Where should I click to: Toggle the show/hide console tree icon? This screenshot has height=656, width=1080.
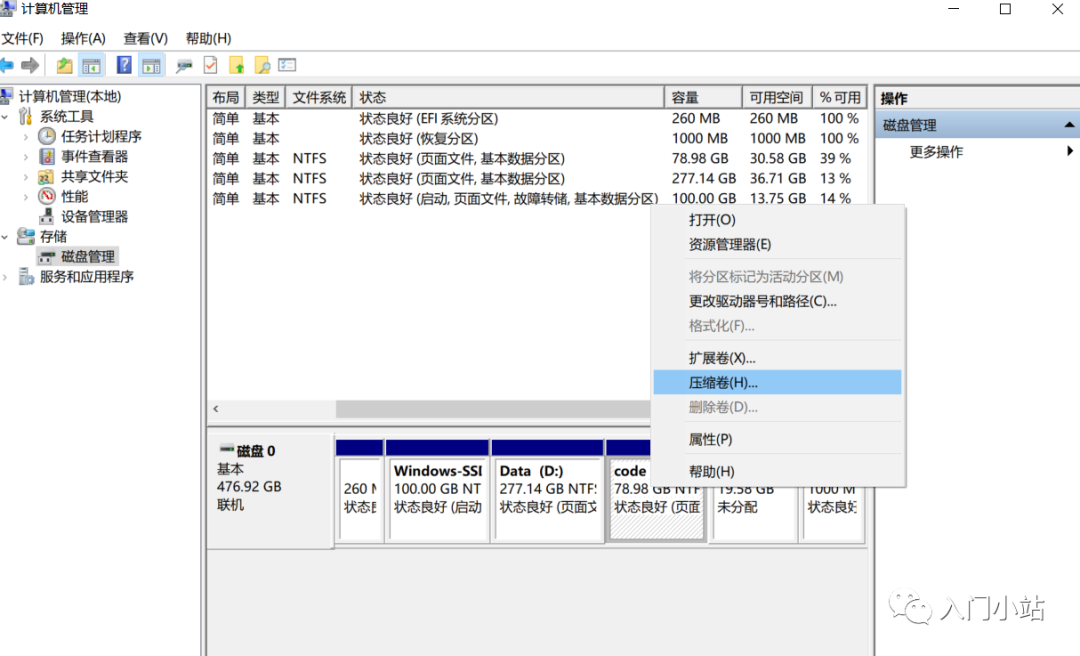91,65
